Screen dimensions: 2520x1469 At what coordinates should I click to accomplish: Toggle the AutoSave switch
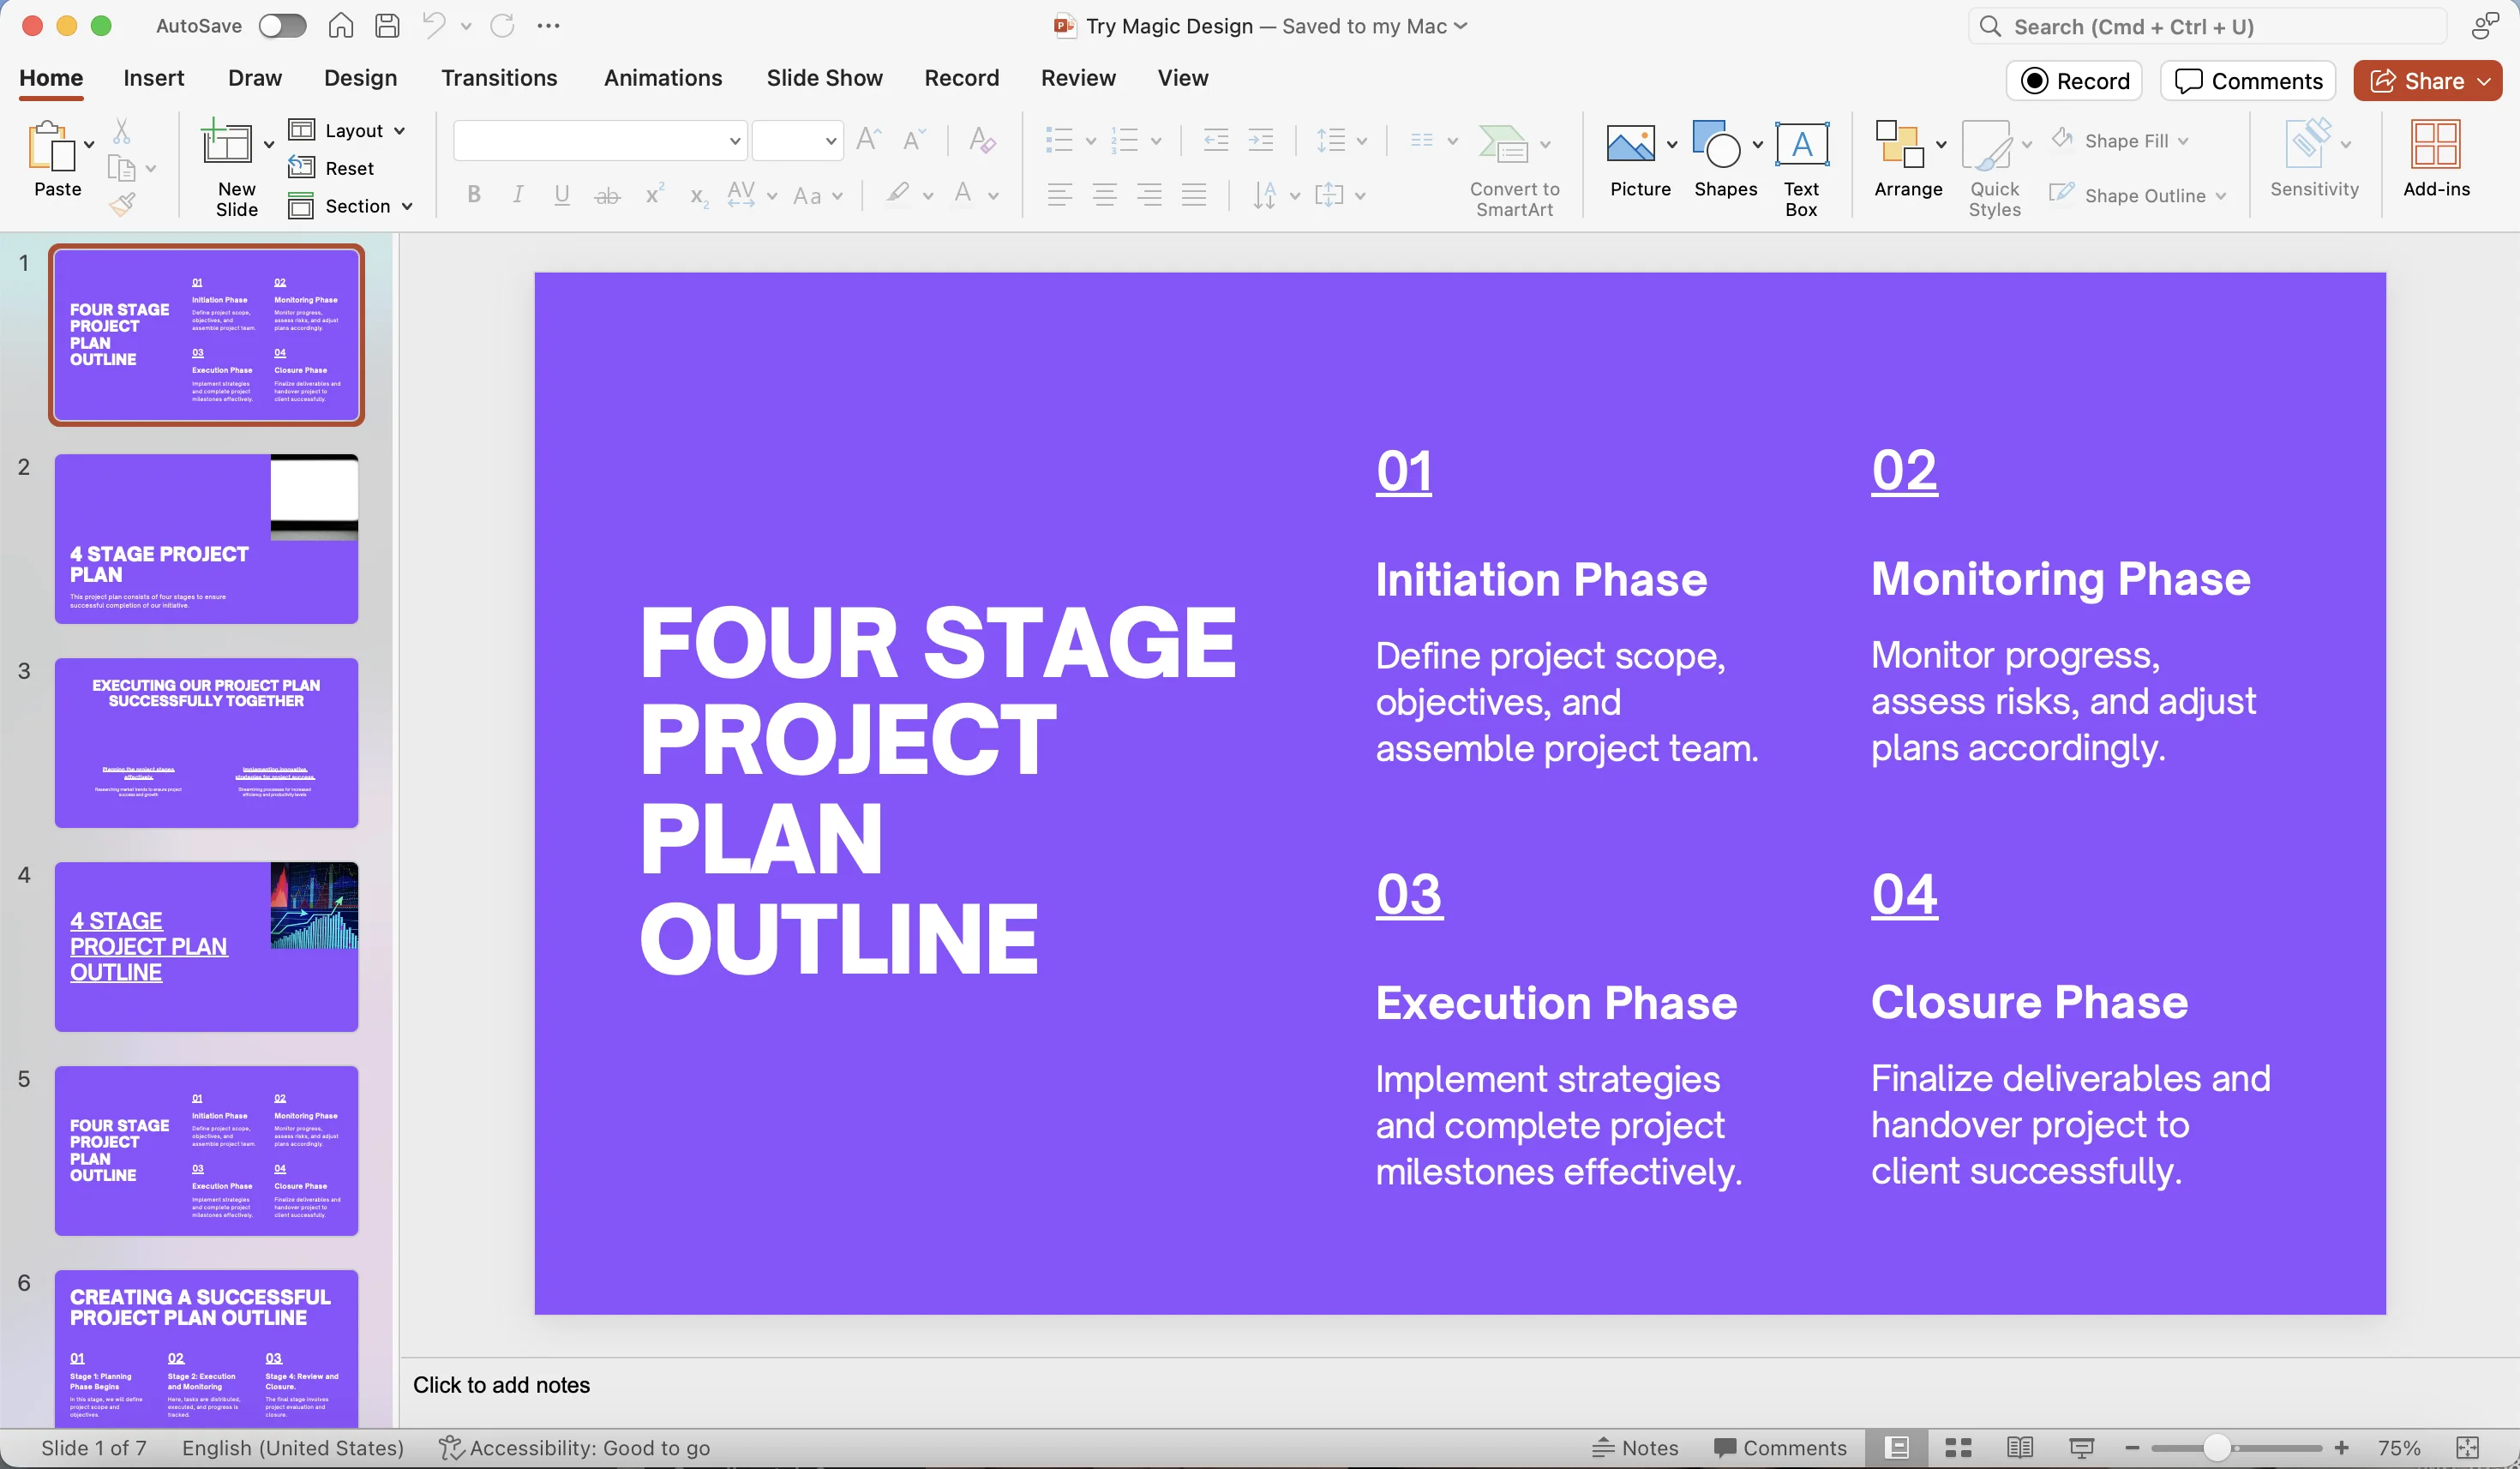click(282, 26)
